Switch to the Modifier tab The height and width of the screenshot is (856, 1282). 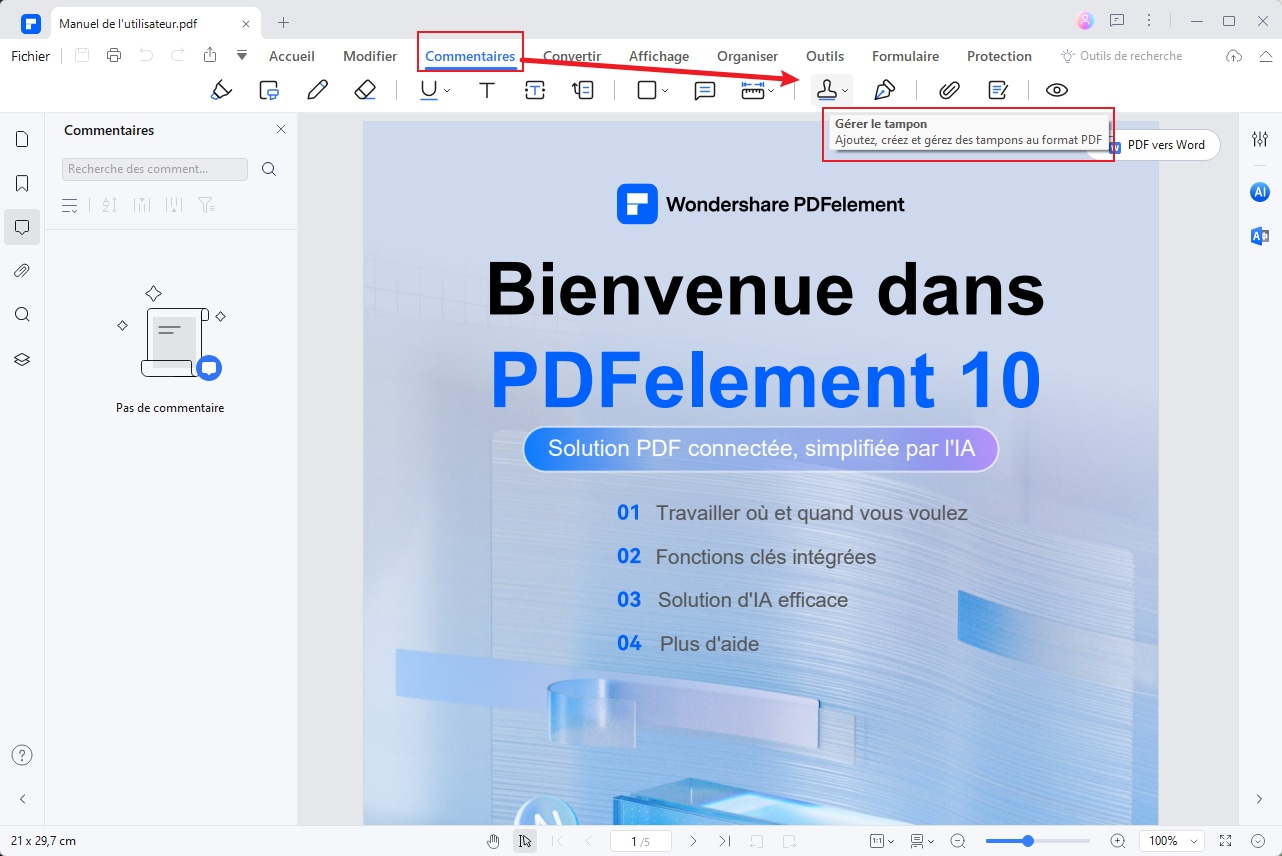370,56
